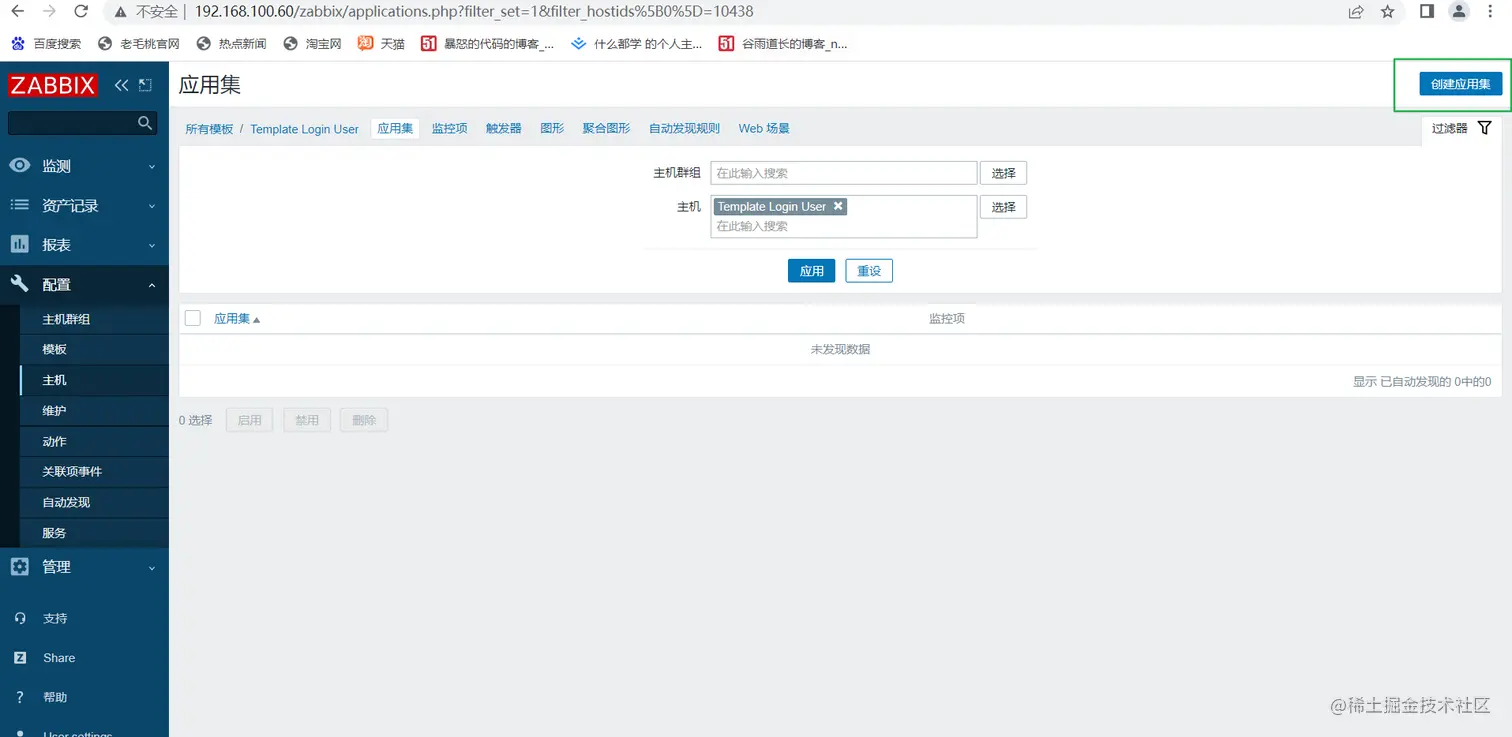Expand the 报表 menu chevron
The height and width of the screenshot is (737, 1512).
[x=152, y=245]
